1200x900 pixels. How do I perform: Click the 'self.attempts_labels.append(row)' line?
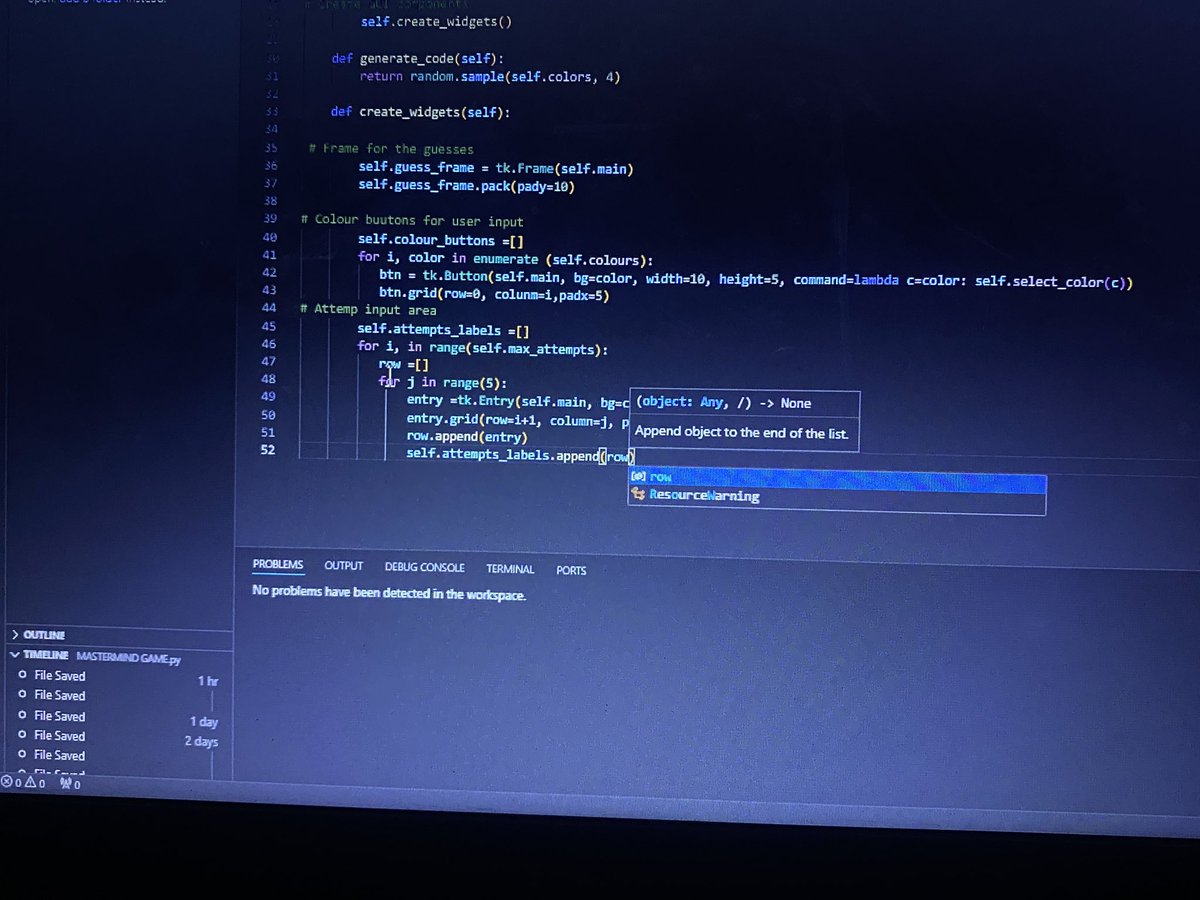click(x=521, y=456)
